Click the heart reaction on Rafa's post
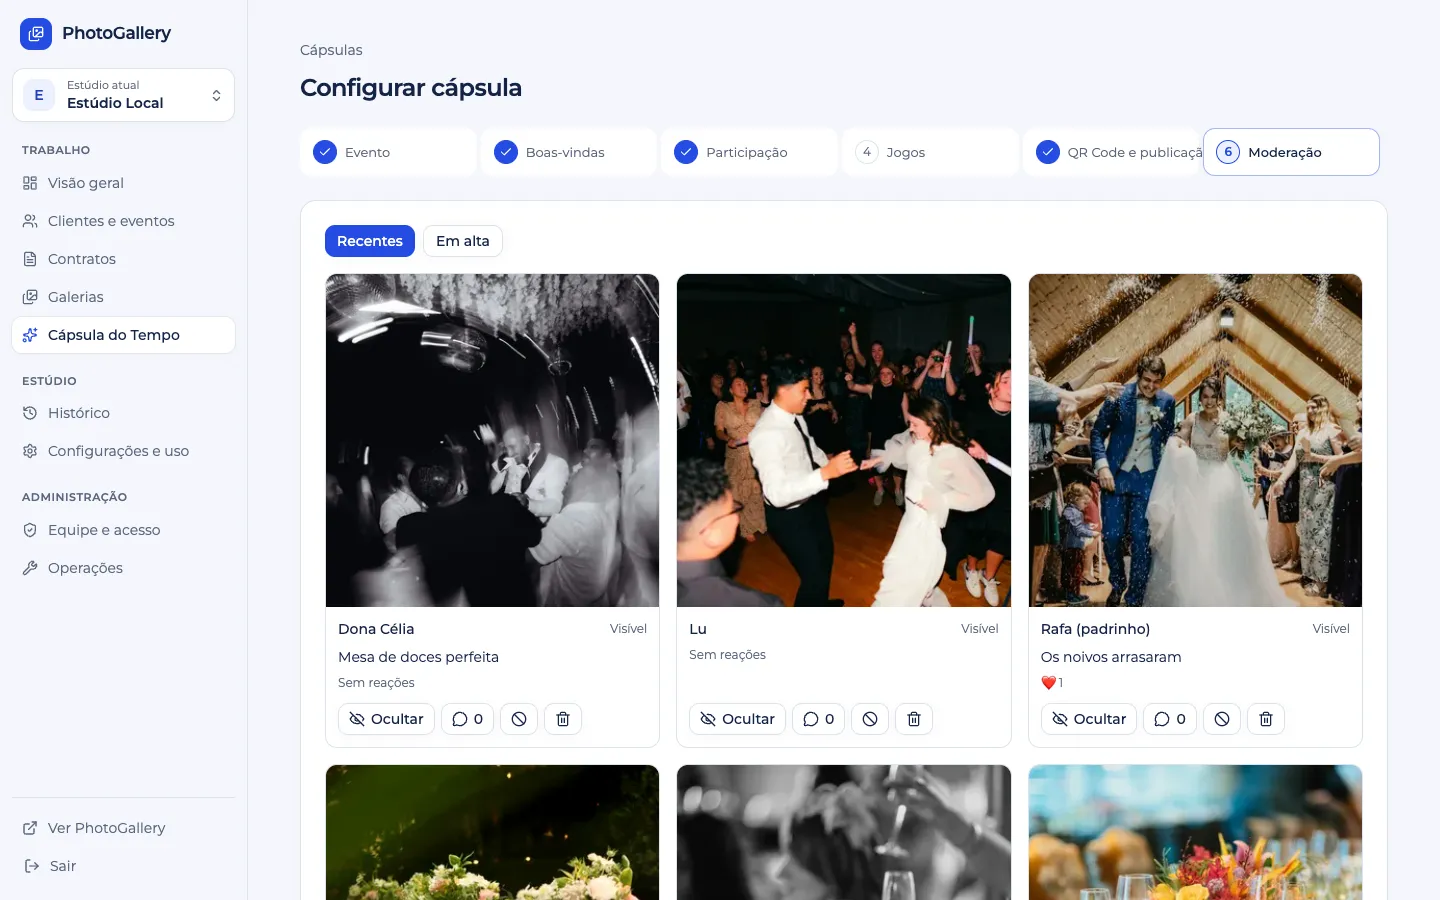Screen dimensions: 1440x900 pos(1052,683)
